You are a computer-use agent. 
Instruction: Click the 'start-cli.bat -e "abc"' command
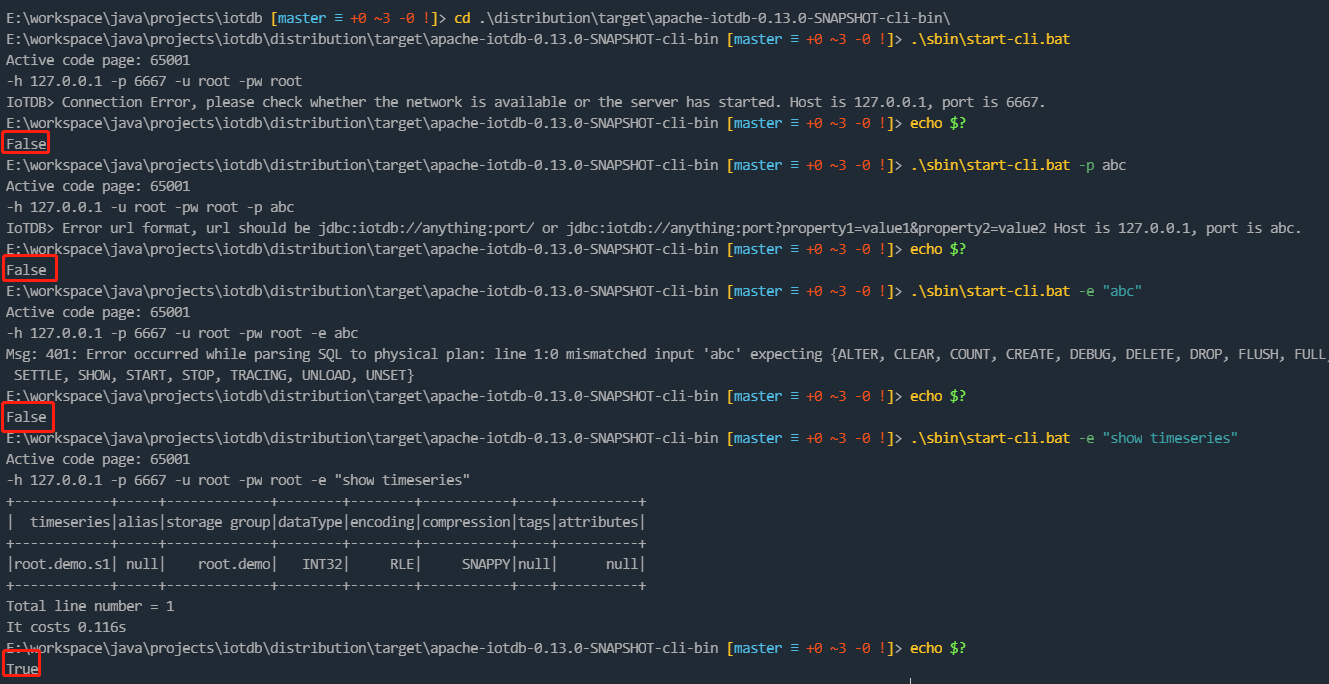pyautogui.click(x=1026, y=291)
